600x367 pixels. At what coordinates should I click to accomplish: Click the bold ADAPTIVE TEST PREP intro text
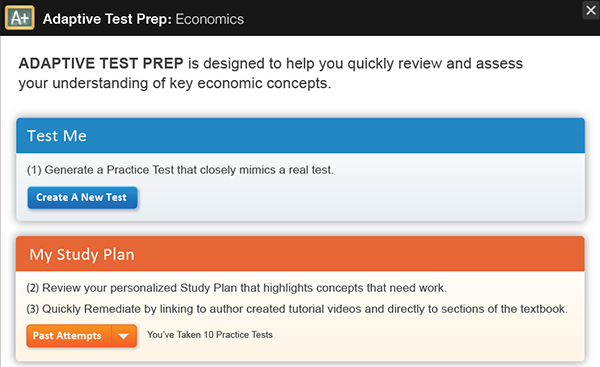pos(101,64)
